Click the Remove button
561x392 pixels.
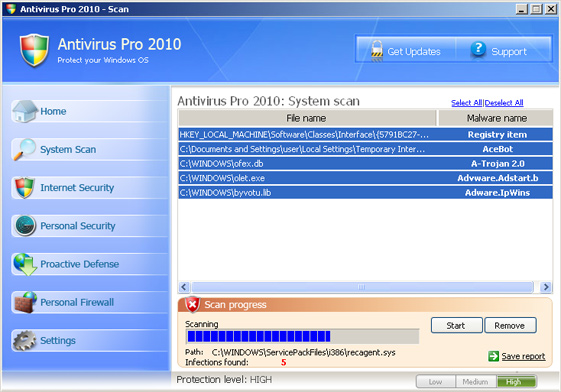(x=510, y=325)
